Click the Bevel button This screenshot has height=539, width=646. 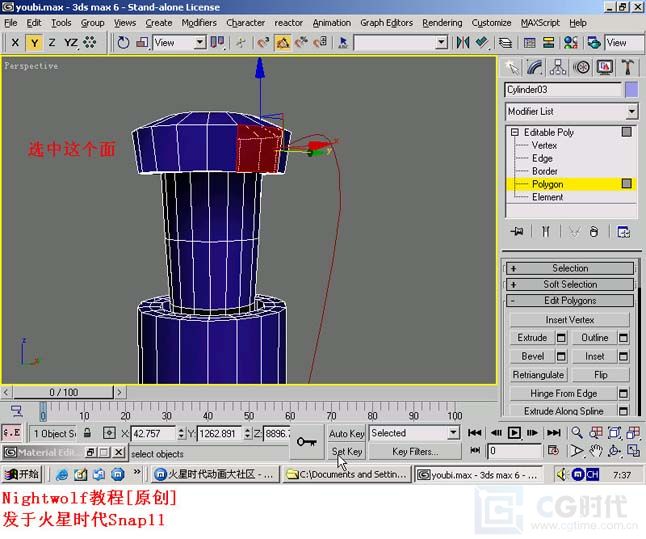coord(532,356)
